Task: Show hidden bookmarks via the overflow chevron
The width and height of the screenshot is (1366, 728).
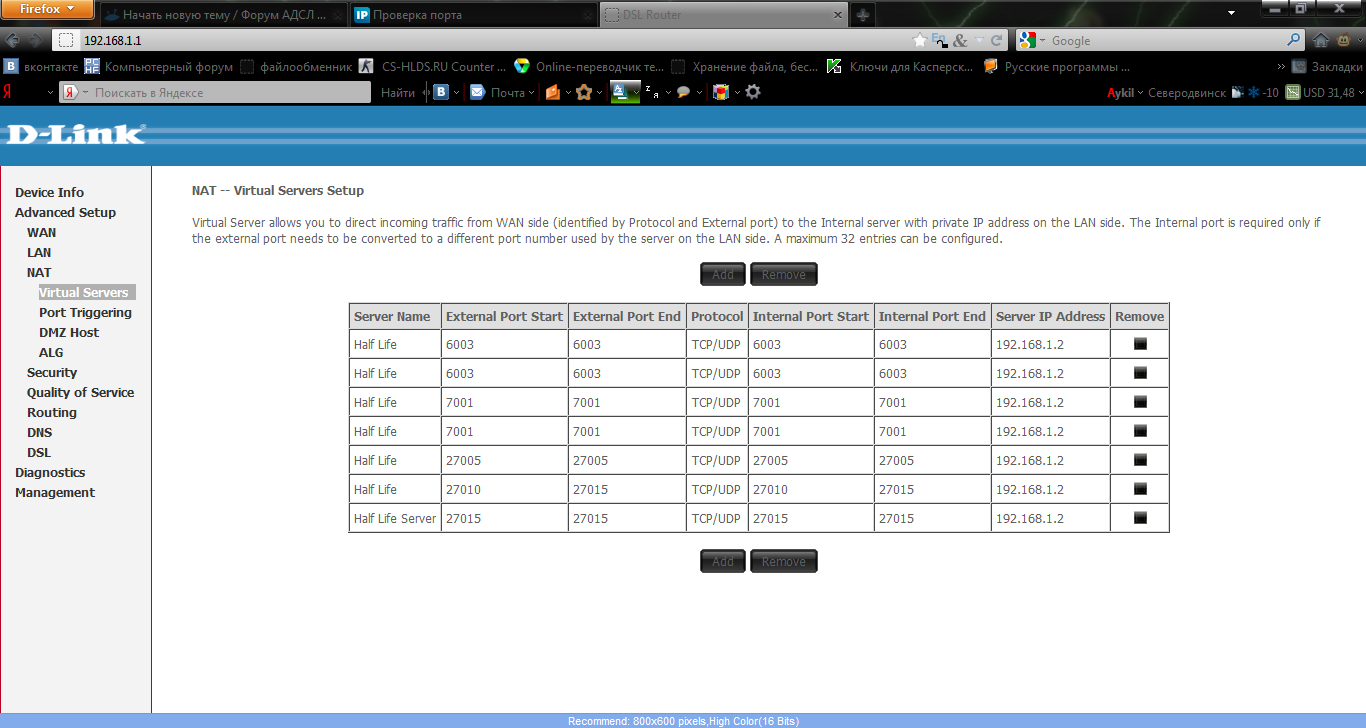Action: click(1281, 67)
